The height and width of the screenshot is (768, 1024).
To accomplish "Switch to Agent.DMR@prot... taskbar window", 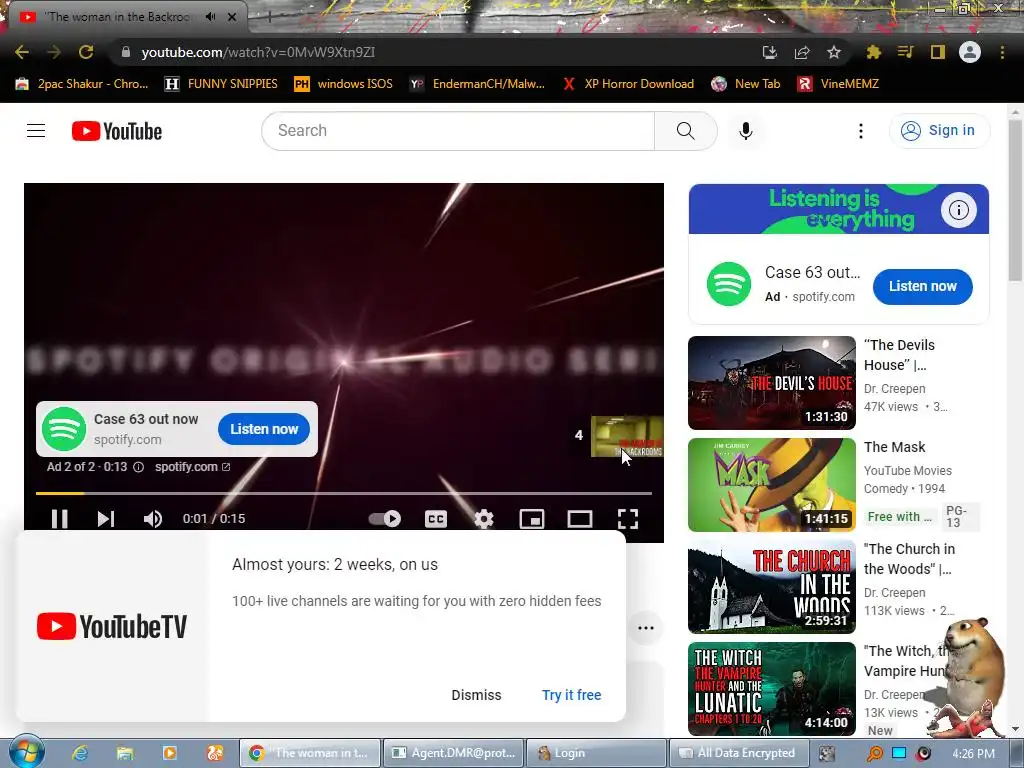I will tap(453, 753).
